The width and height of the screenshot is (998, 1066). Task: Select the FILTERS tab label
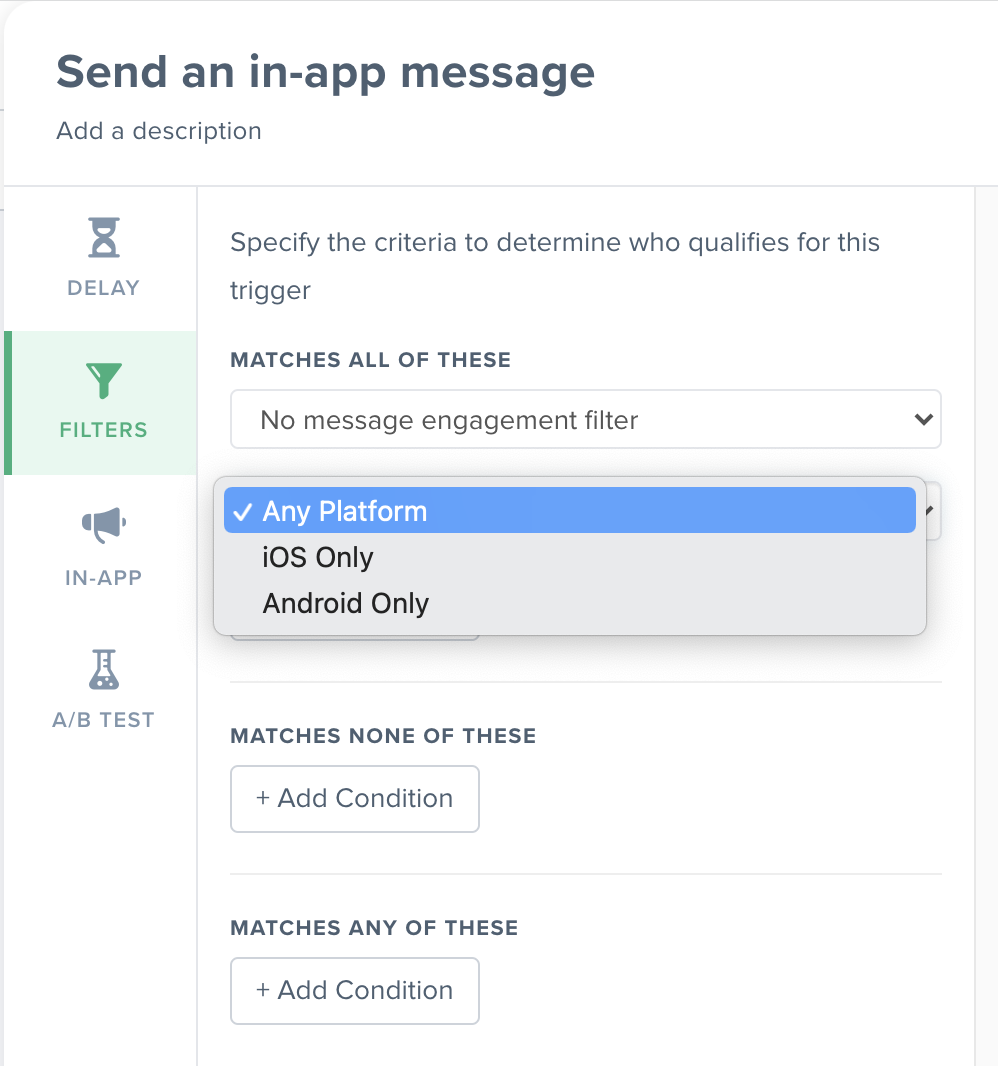[103, 430]
